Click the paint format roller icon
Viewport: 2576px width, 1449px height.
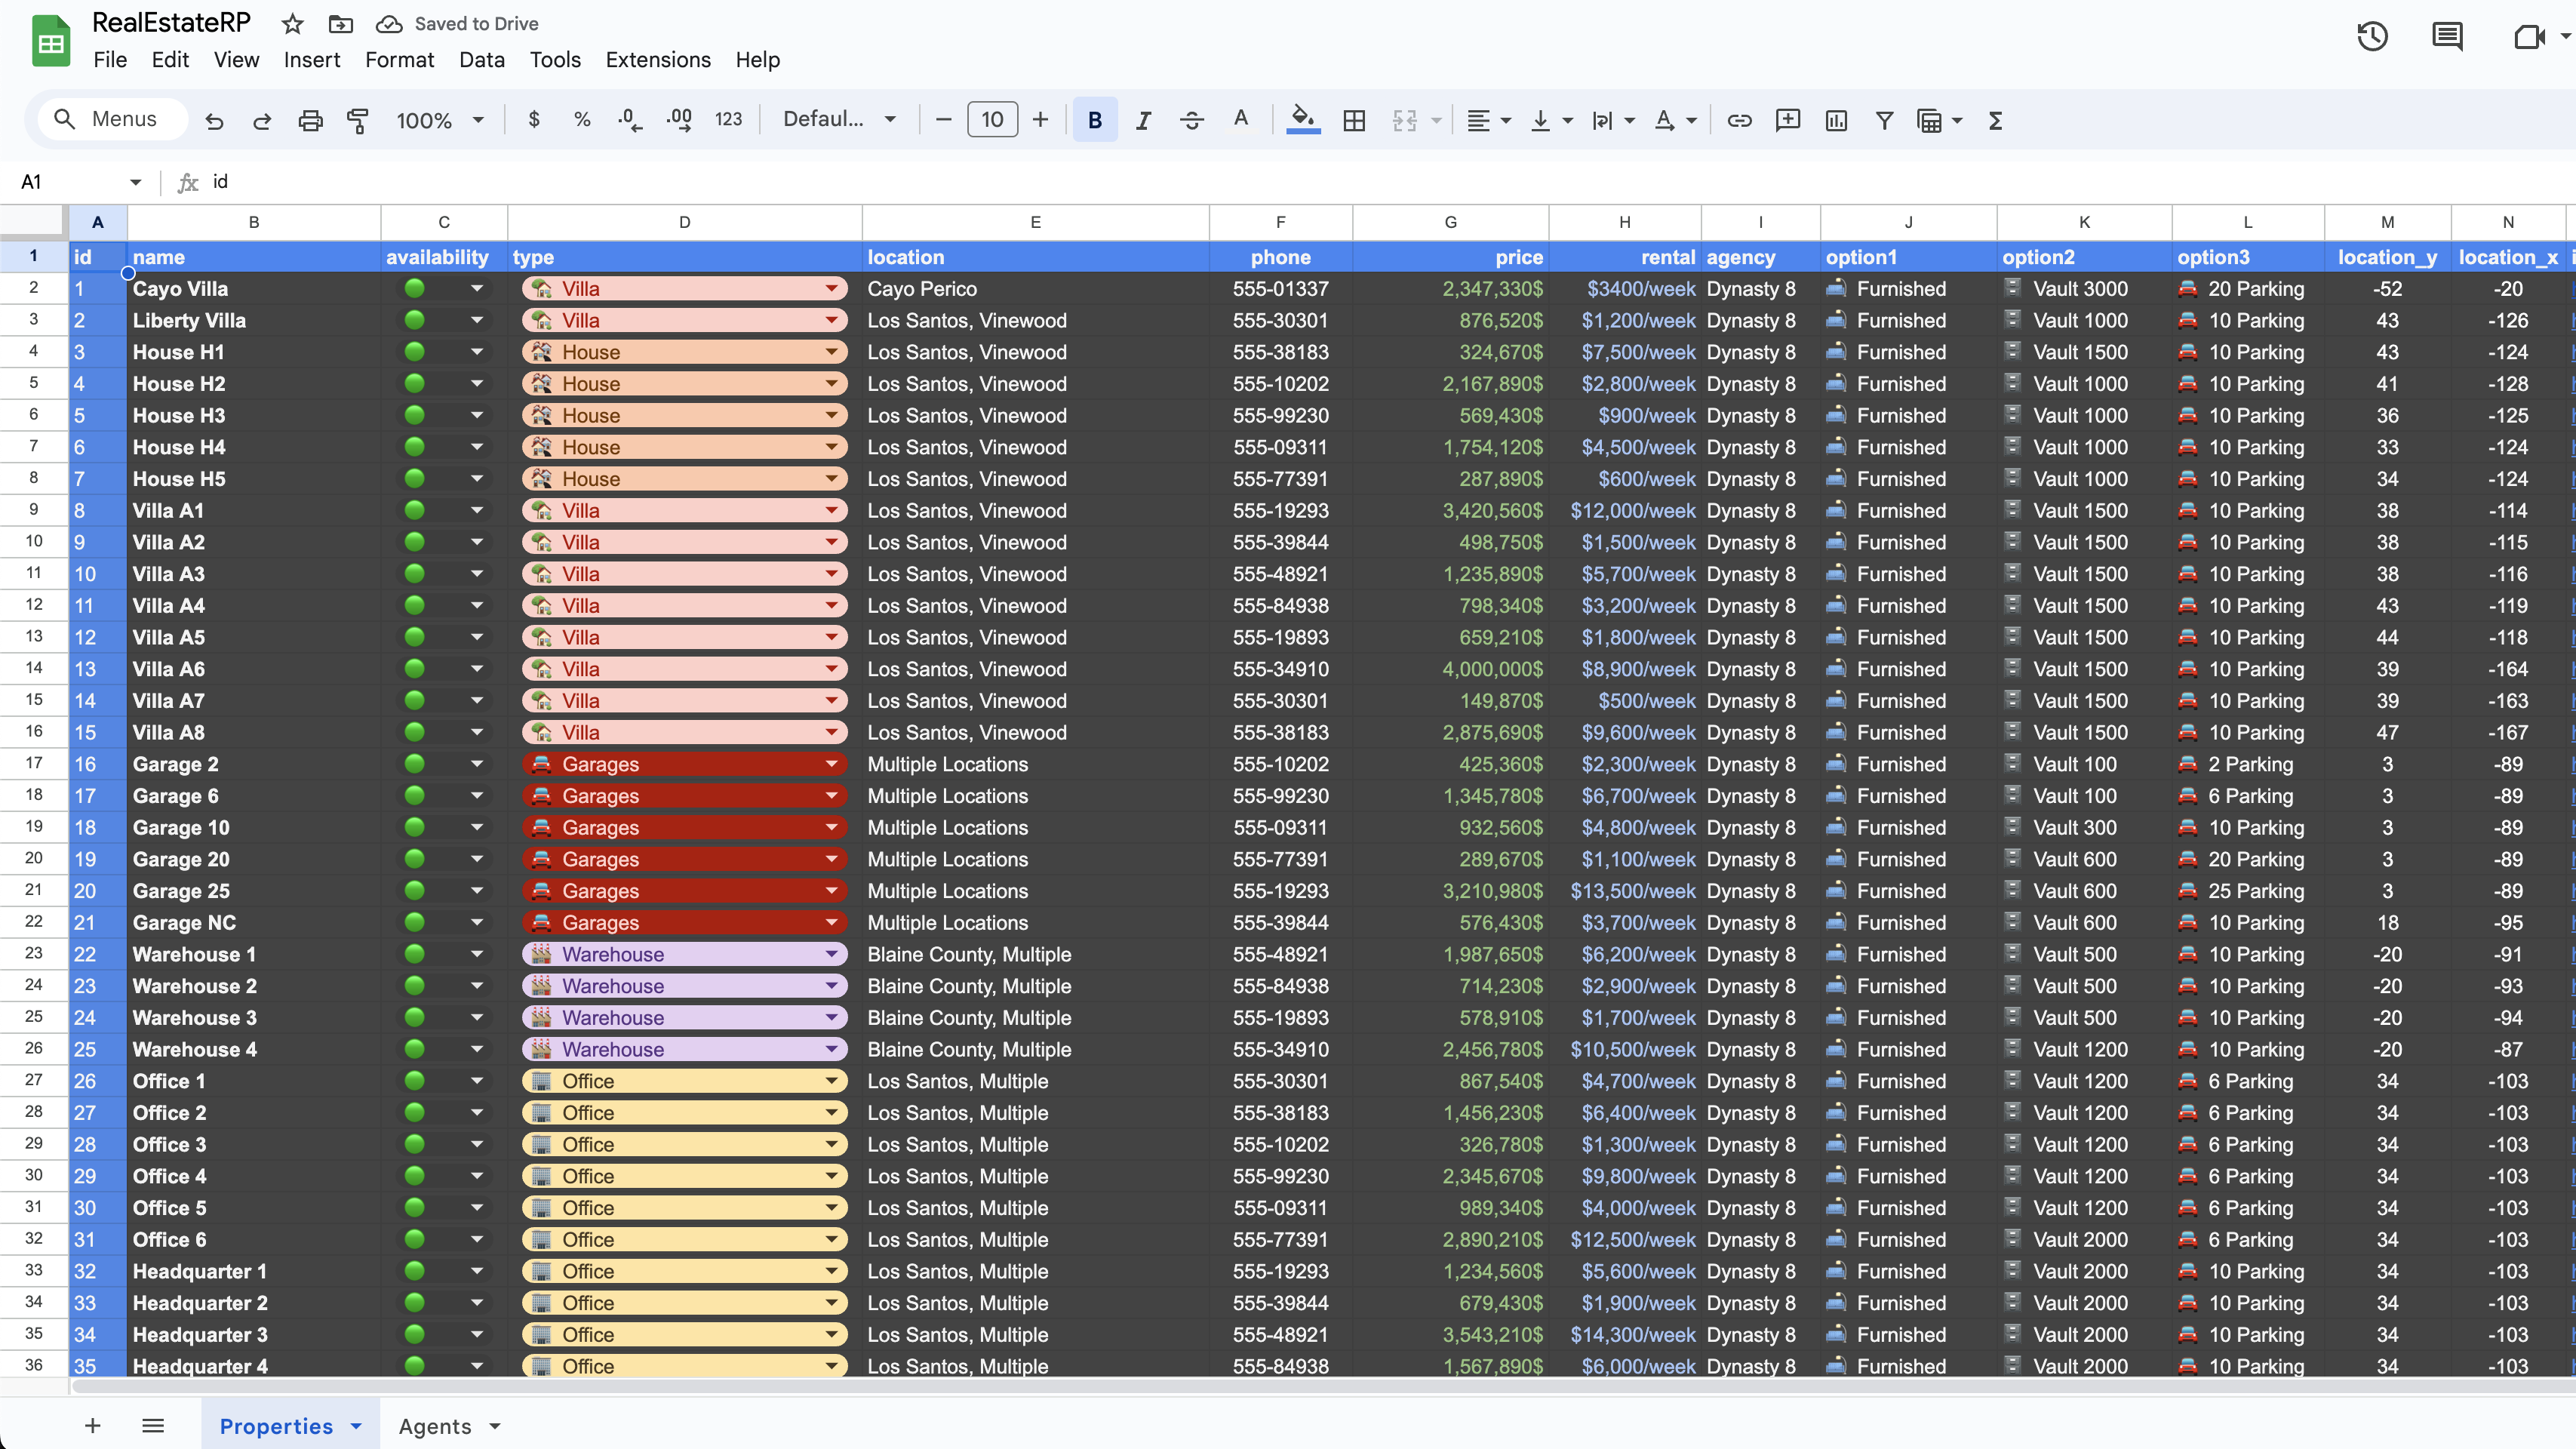pyautogui.click(x=357, y=120)
